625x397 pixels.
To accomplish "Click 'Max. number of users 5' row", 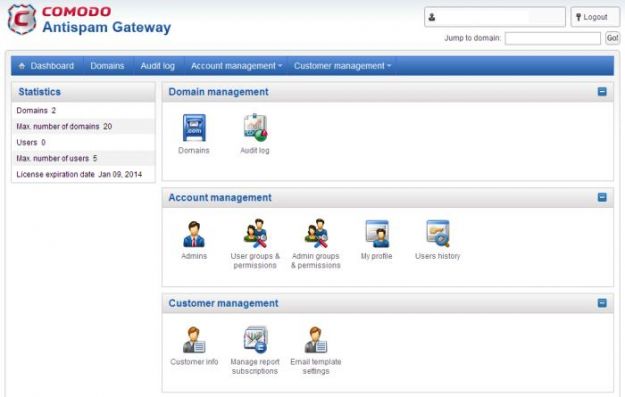I will (x=83, y=158).
